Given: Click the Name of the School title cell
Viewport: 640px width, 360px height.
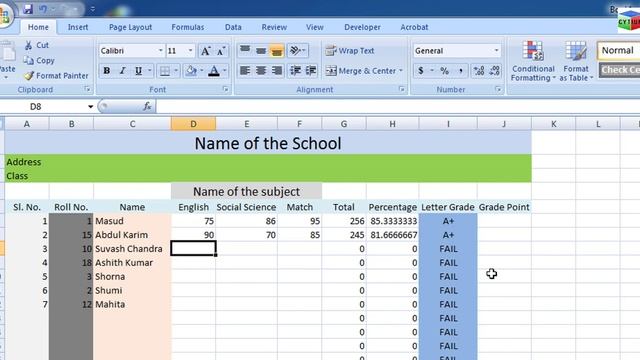Looking at the screenshot, I should click(x=268, y=143).
